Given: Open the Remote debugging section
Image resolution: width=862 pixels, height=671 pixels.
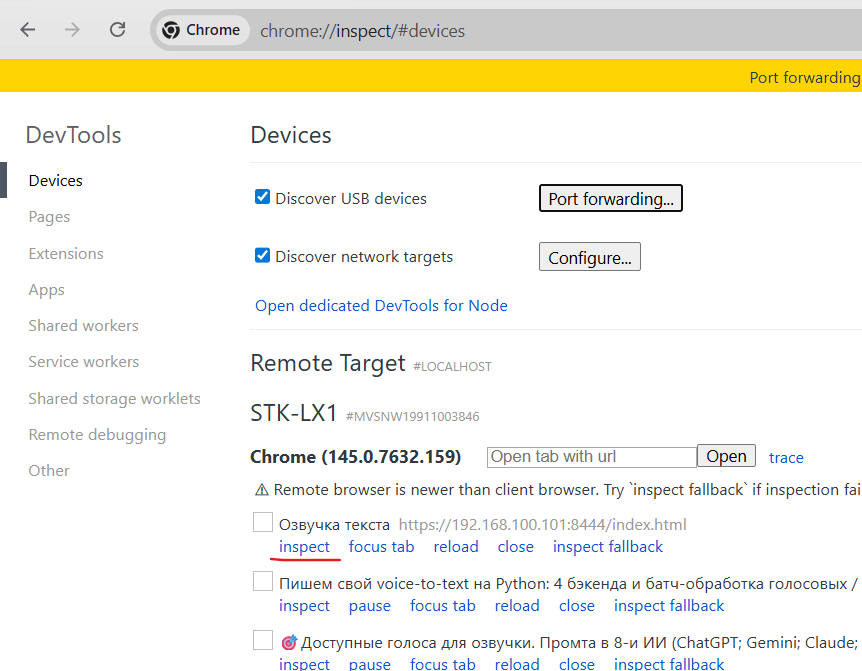Looking at the screenshot, I should (97, 435).
